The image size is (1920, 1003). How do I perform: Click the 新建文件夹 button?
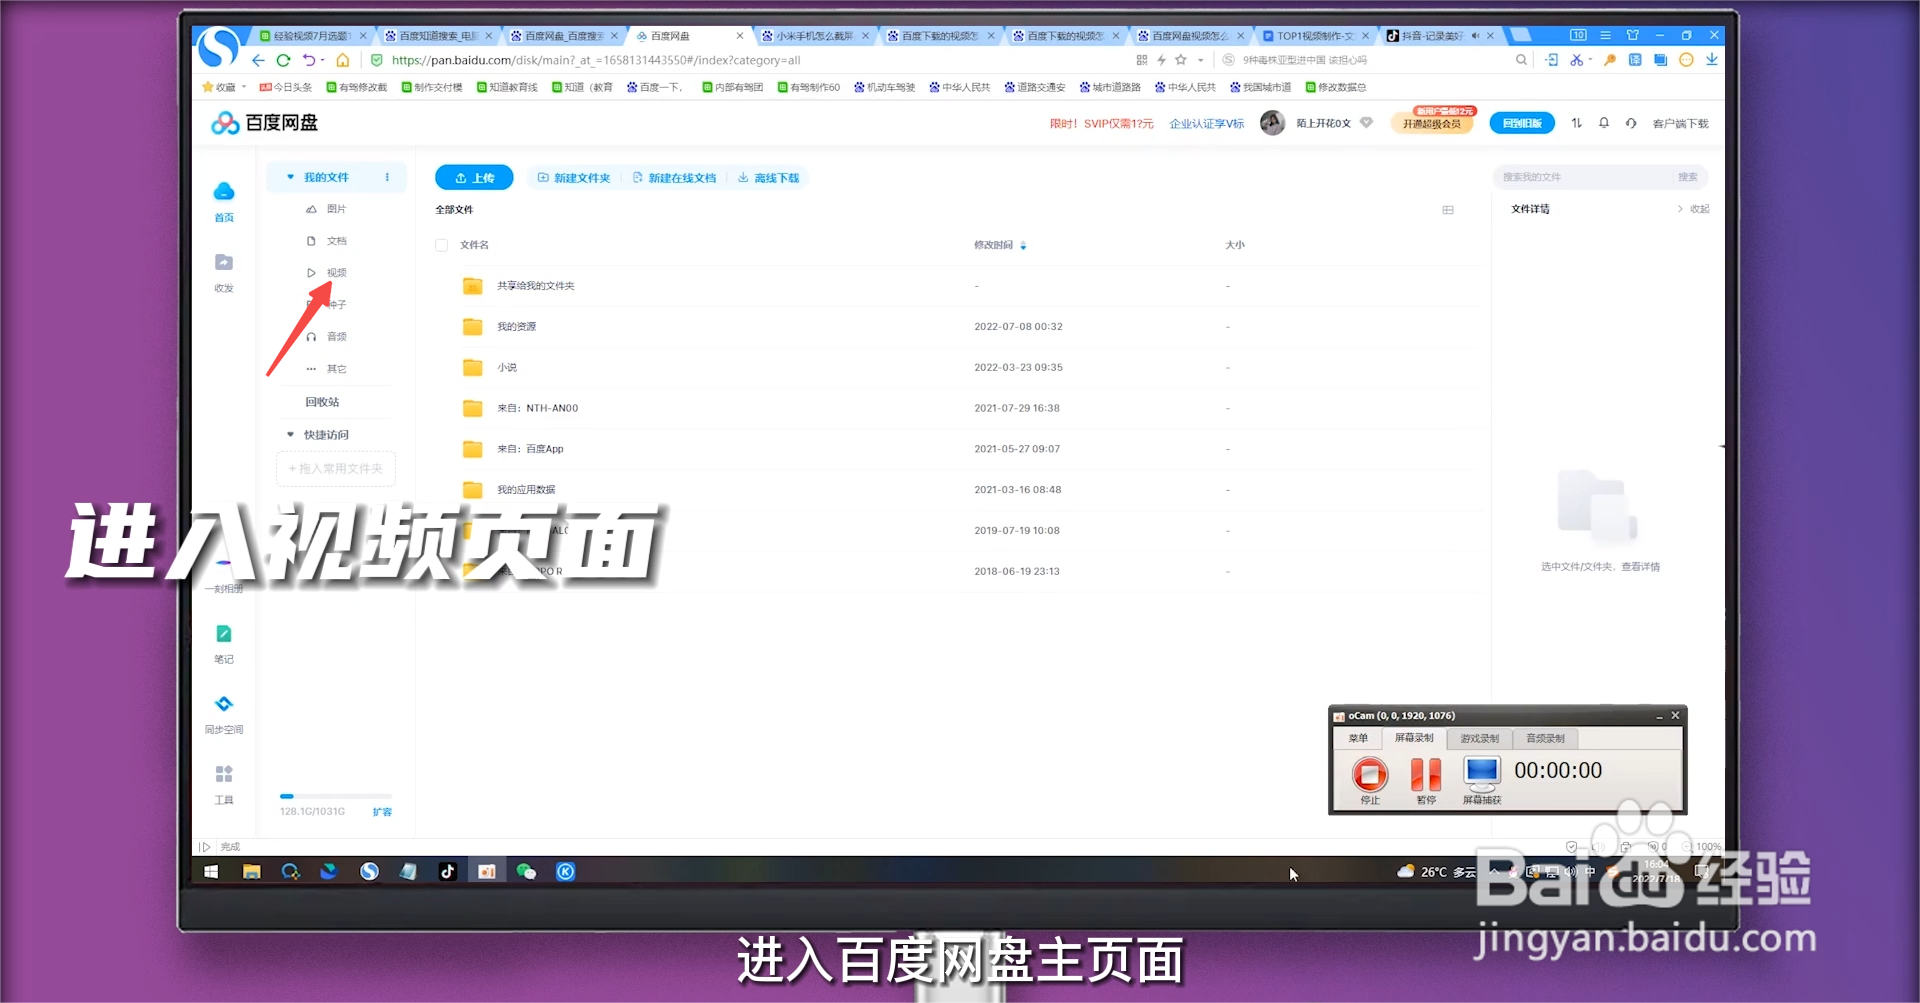click(x=574, y=178)
